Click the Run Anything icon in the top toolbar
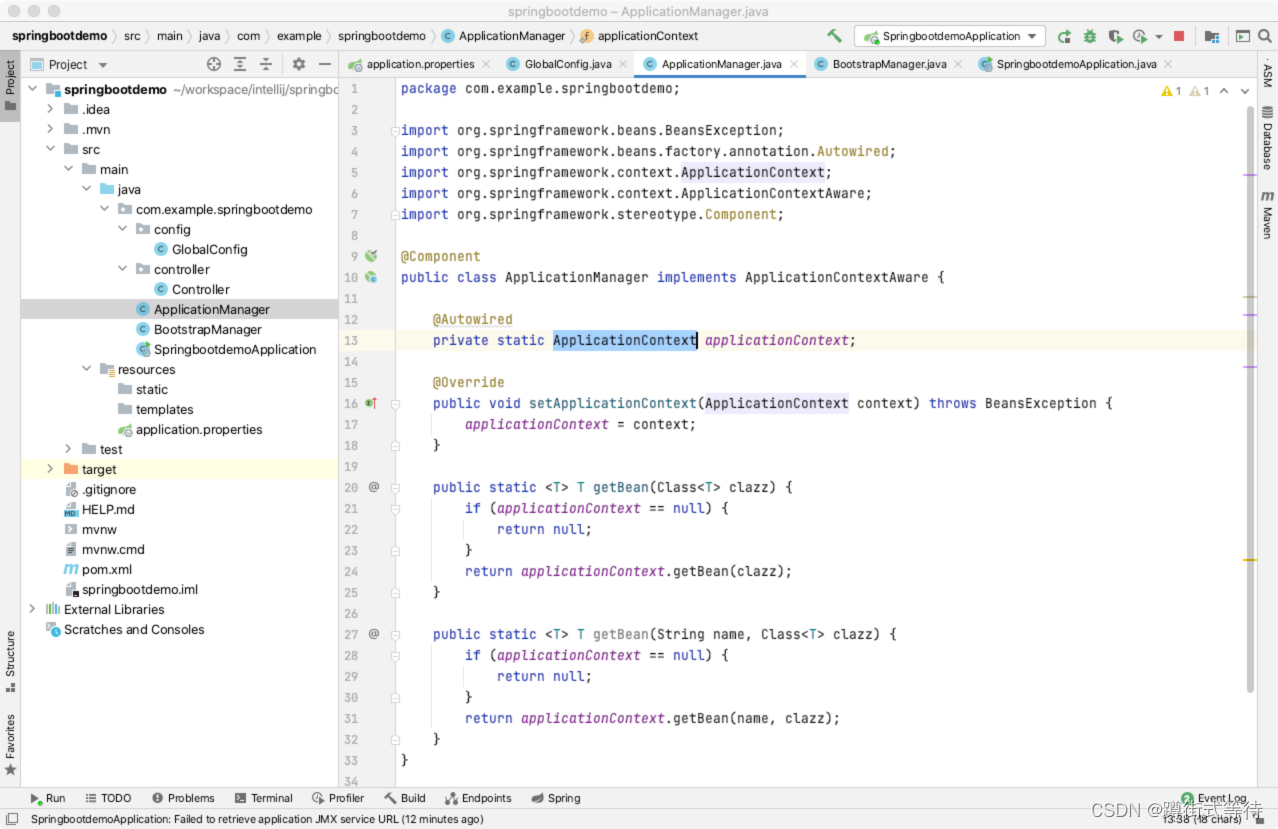 point(1243,36)
